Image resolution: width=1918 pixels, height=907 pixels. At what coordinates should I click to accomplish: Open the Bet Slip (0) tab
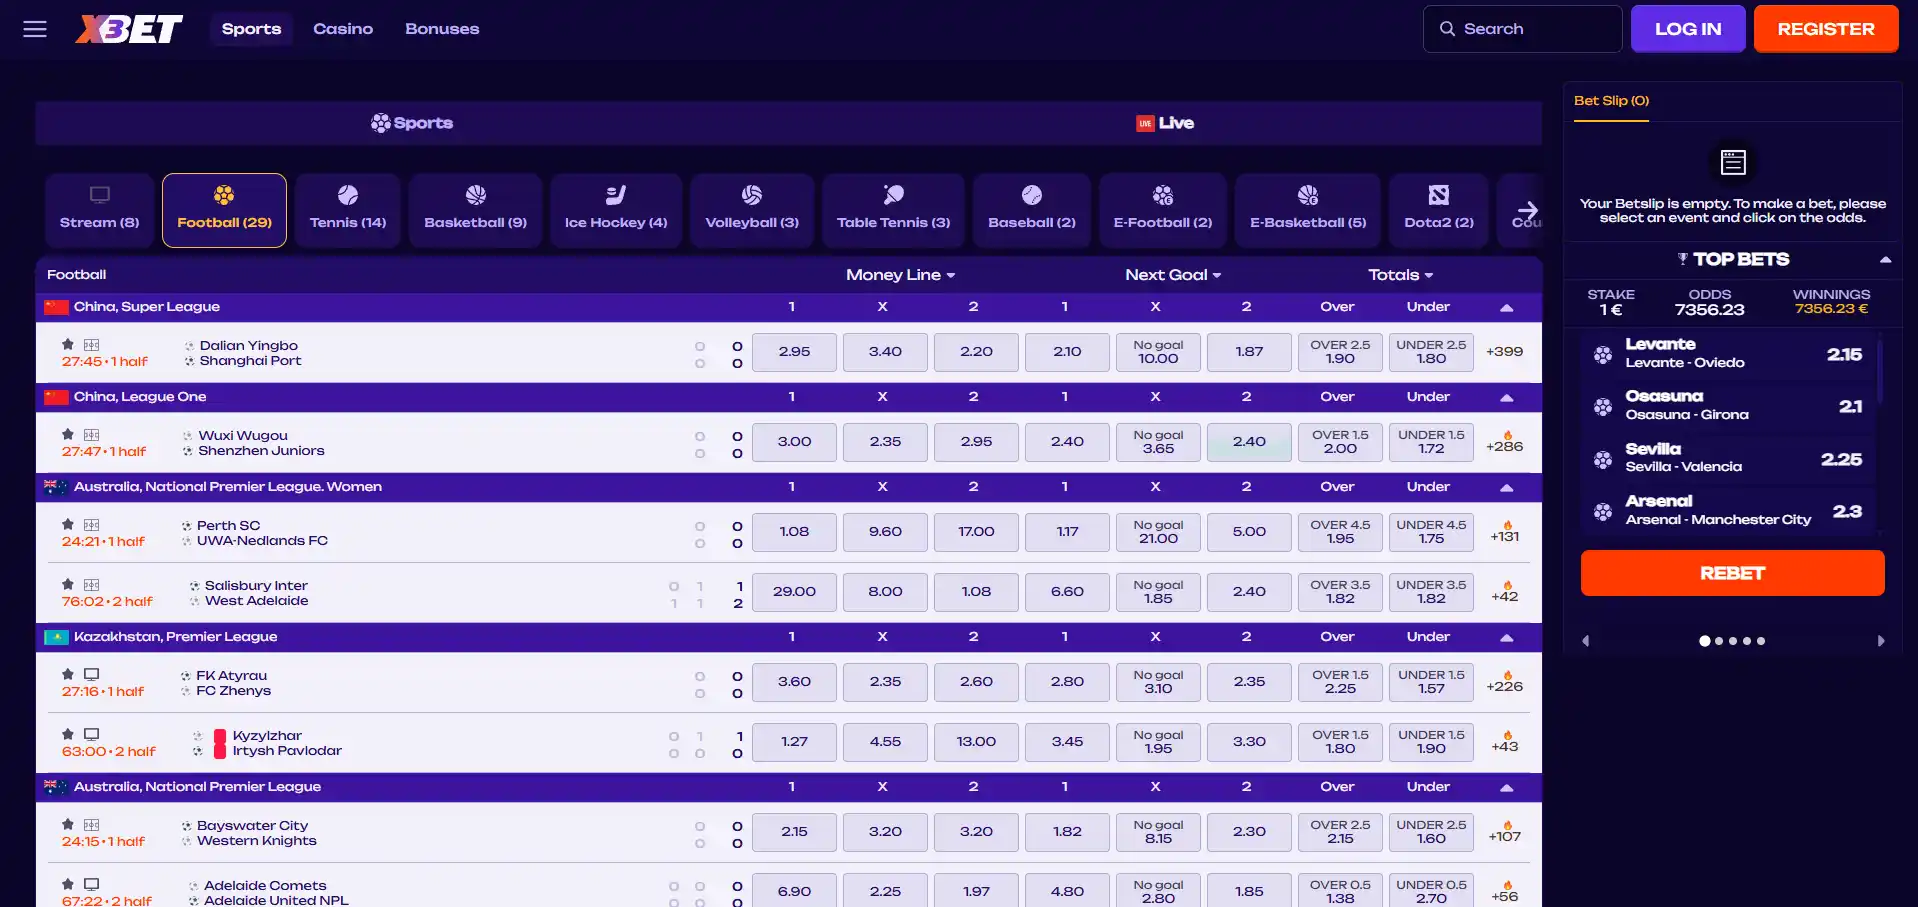[x=1611, y=101]
